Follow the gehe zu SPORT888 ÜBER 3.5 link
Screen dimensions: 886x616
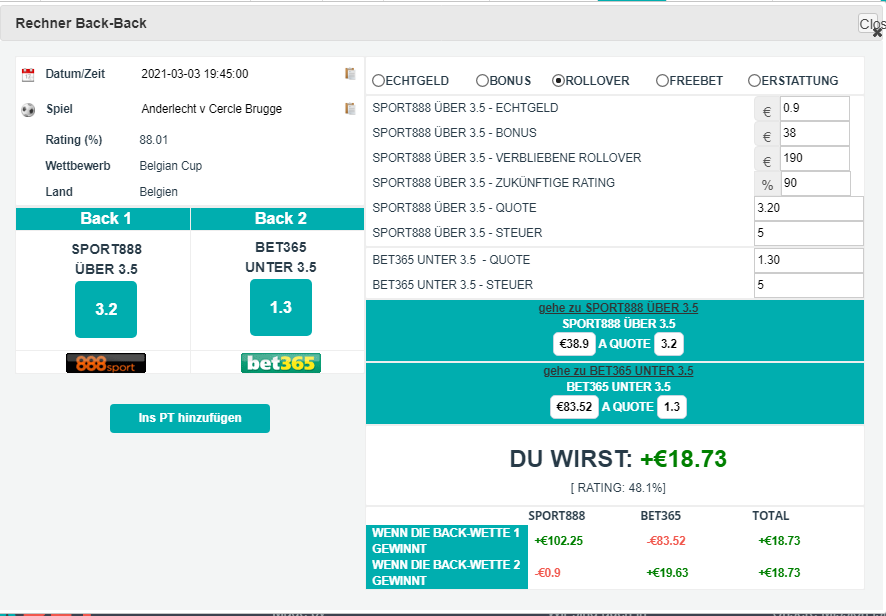pos(618,308)
